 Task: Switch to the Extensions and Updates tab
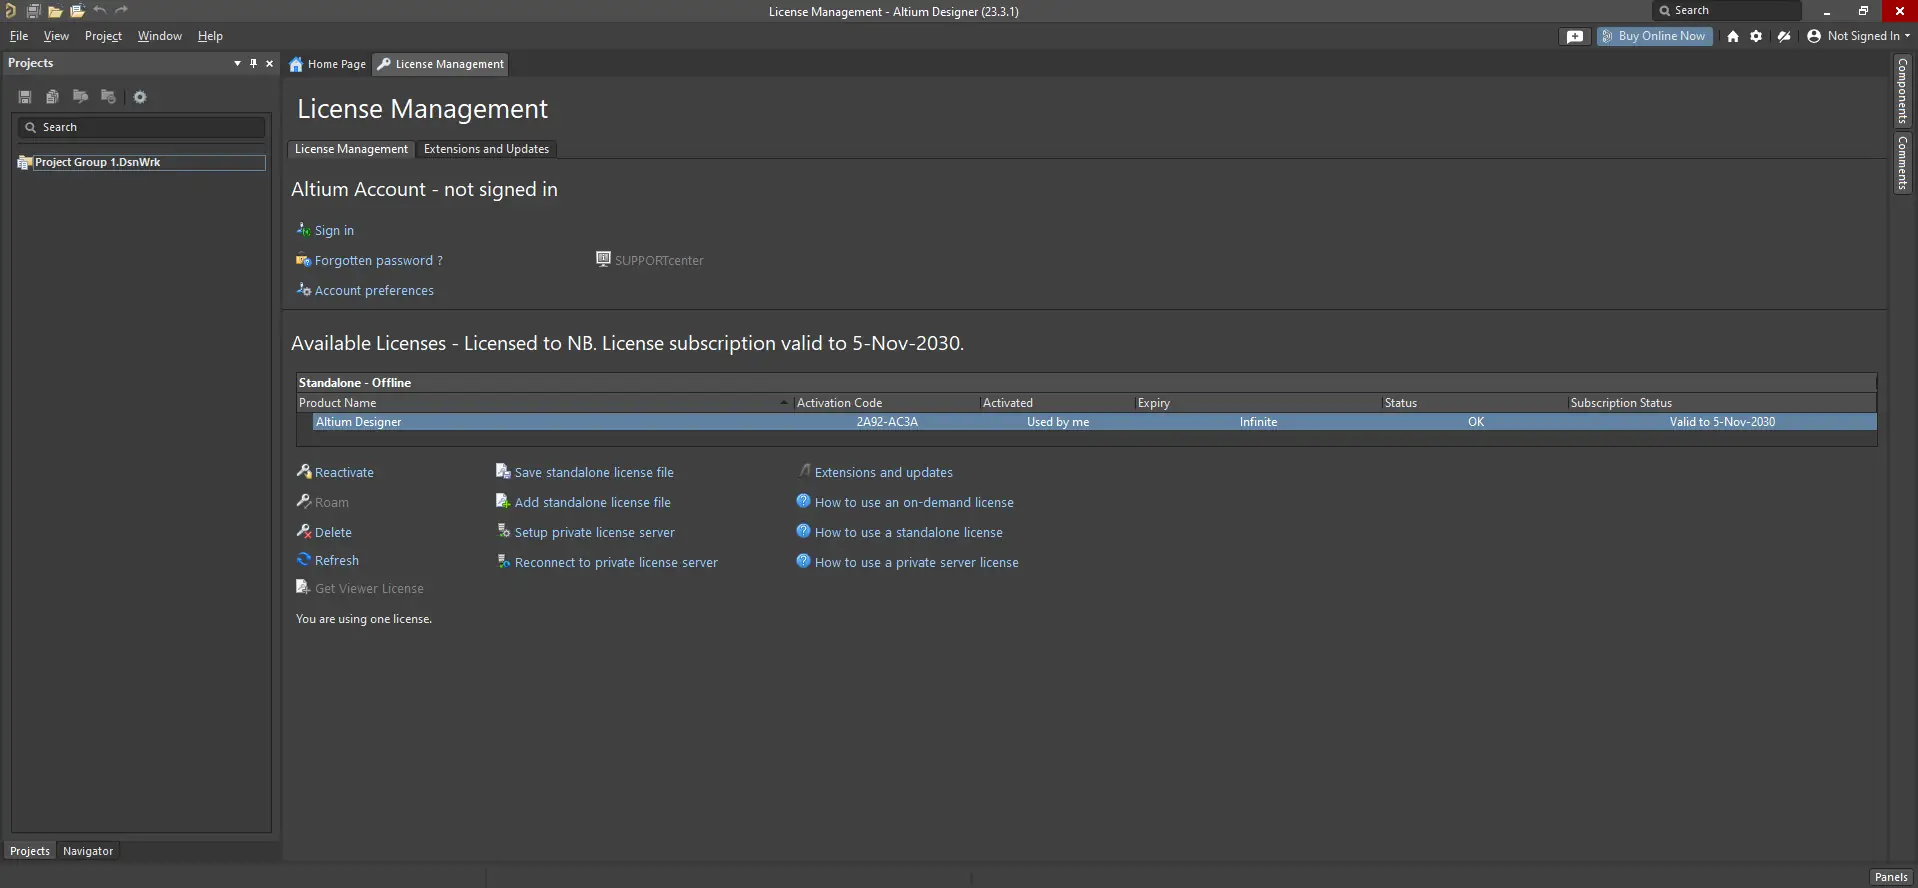coord(486,149)
